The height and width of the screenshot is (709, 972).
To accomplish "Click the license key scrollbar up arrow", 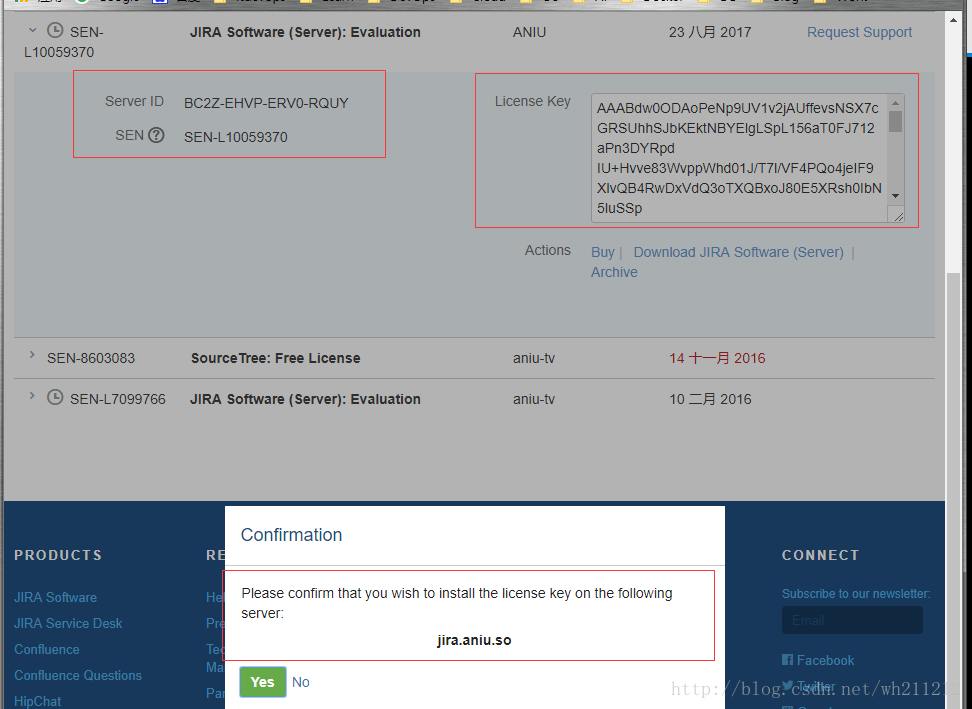I will pyautogui.click(x=896, y=102).
